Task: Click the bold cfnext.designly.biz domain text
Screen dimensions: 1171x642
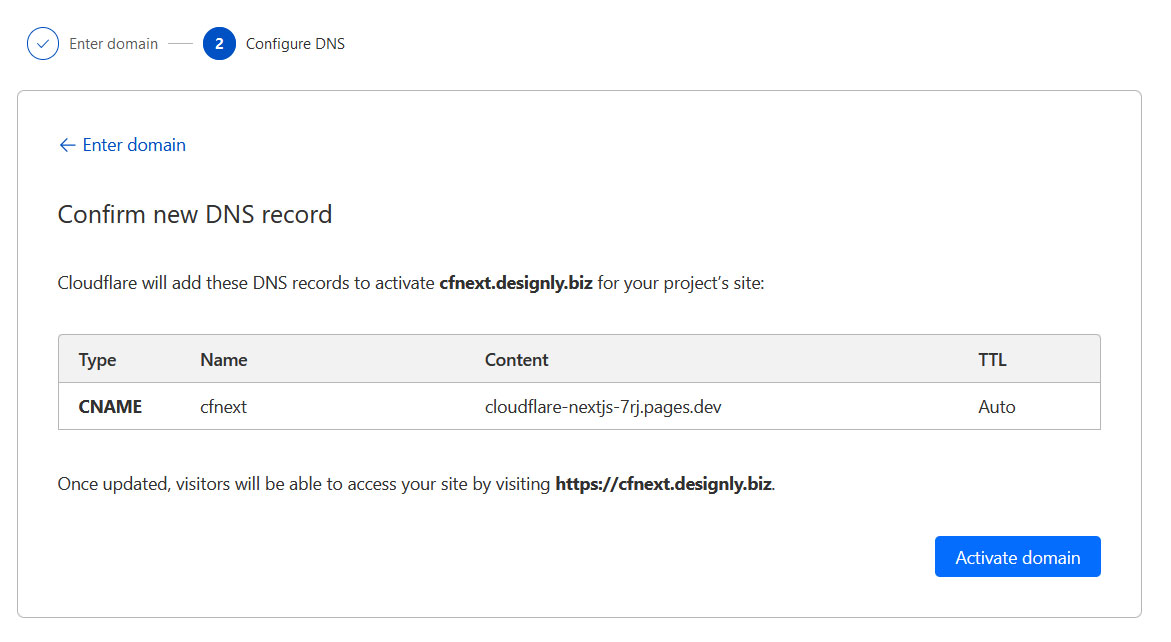Action: [x=515, y=284]
